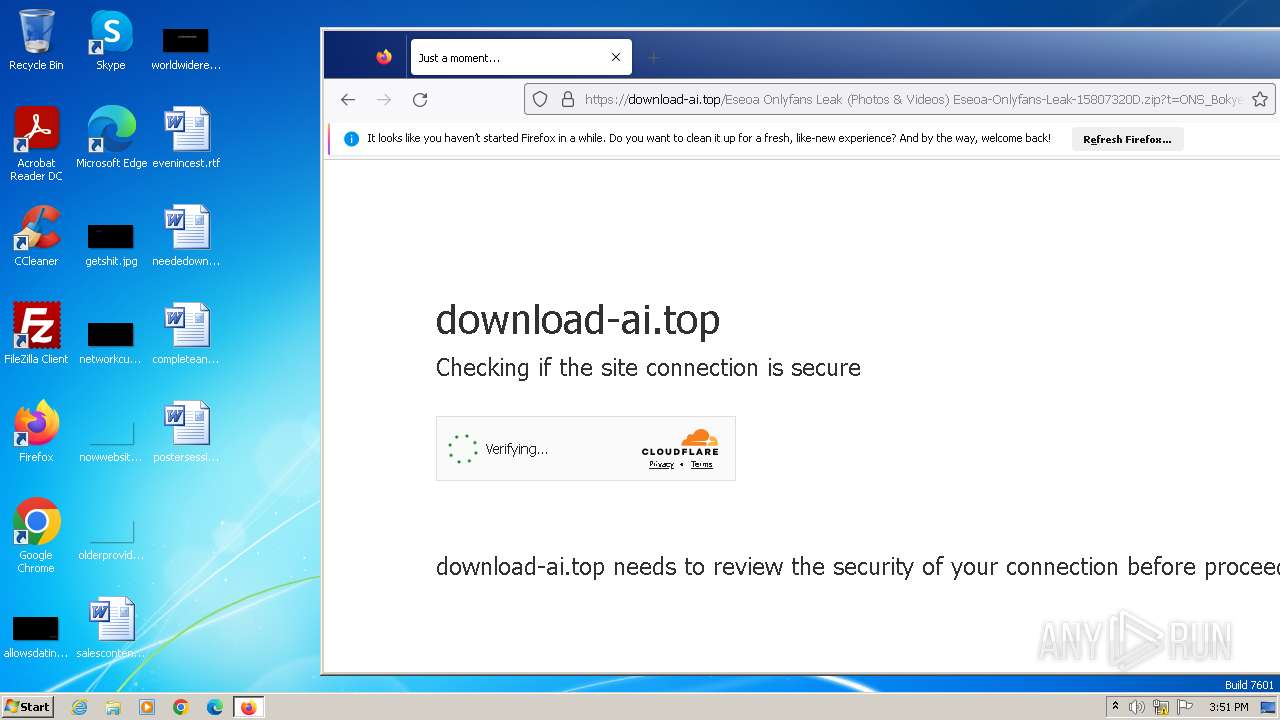The width and height of the screenshot is (1280, 720).
Task: Open the postersessi document icon
Action: click(186, 431)
